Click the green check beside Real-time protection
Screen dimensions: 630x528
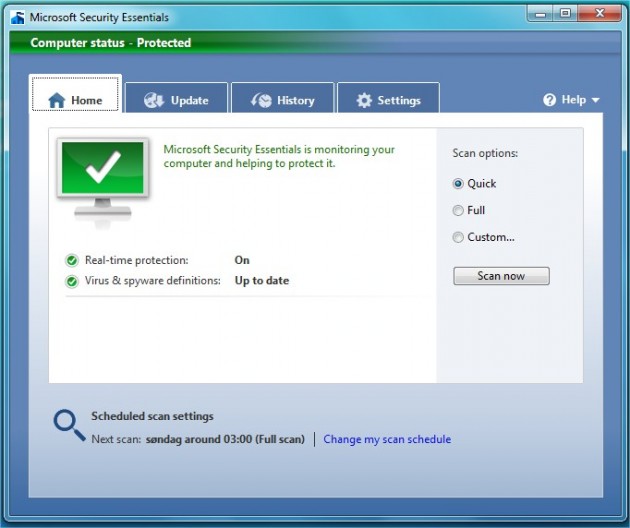[72, 261]
